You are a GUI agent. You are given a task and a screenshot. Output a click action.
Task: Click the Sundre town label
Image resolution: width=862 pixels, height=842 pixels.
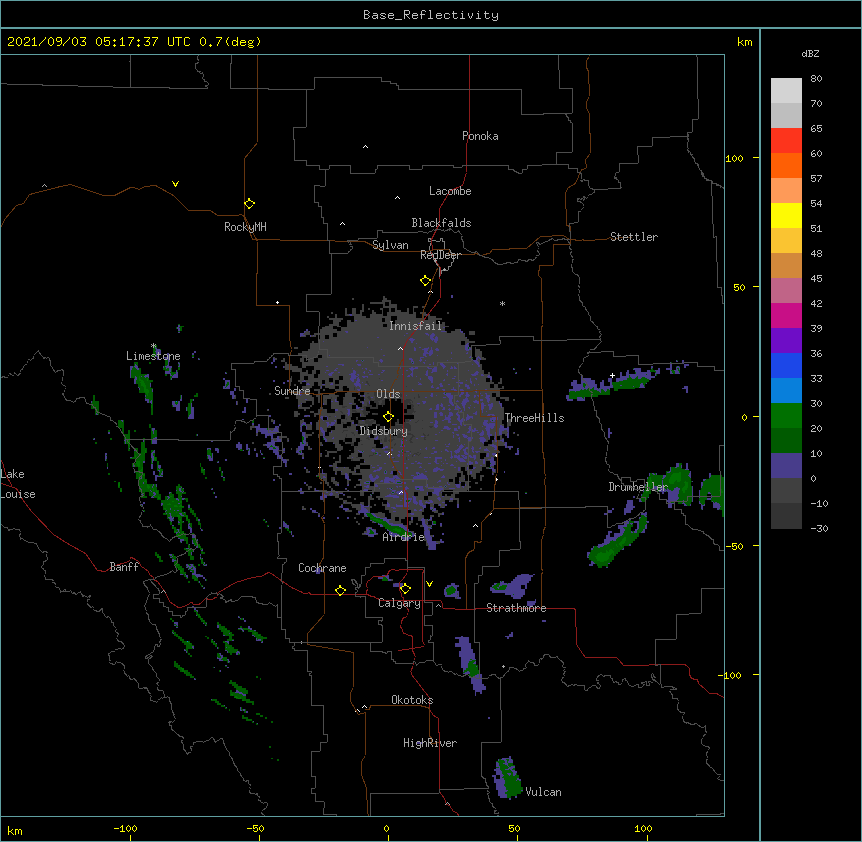292,391
